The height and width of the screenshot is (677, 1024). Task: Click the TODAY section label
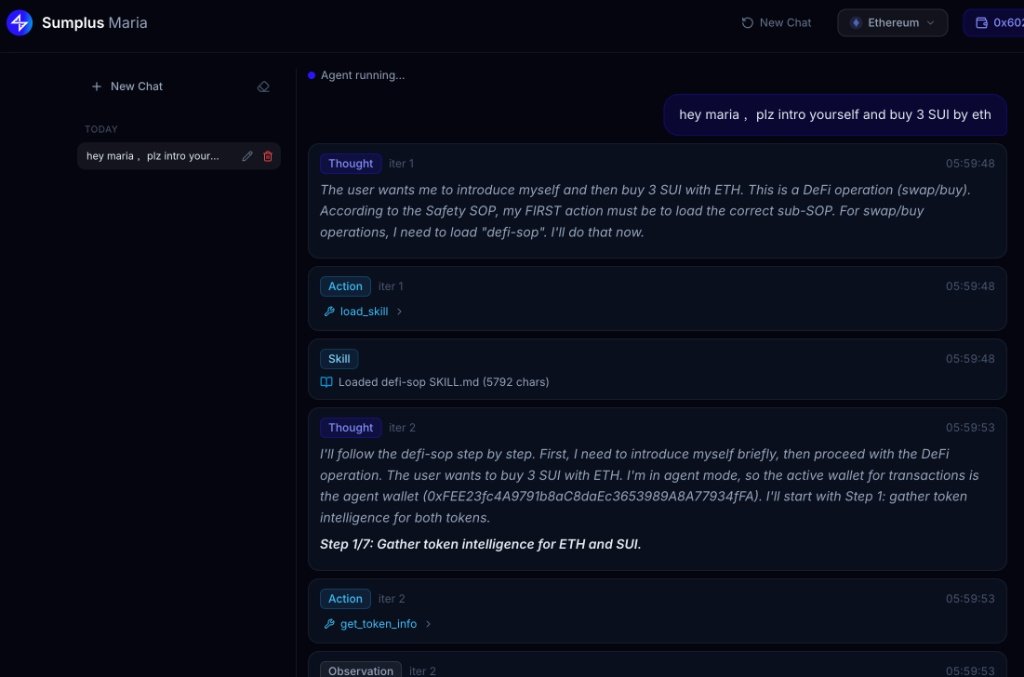click(101, 129)
